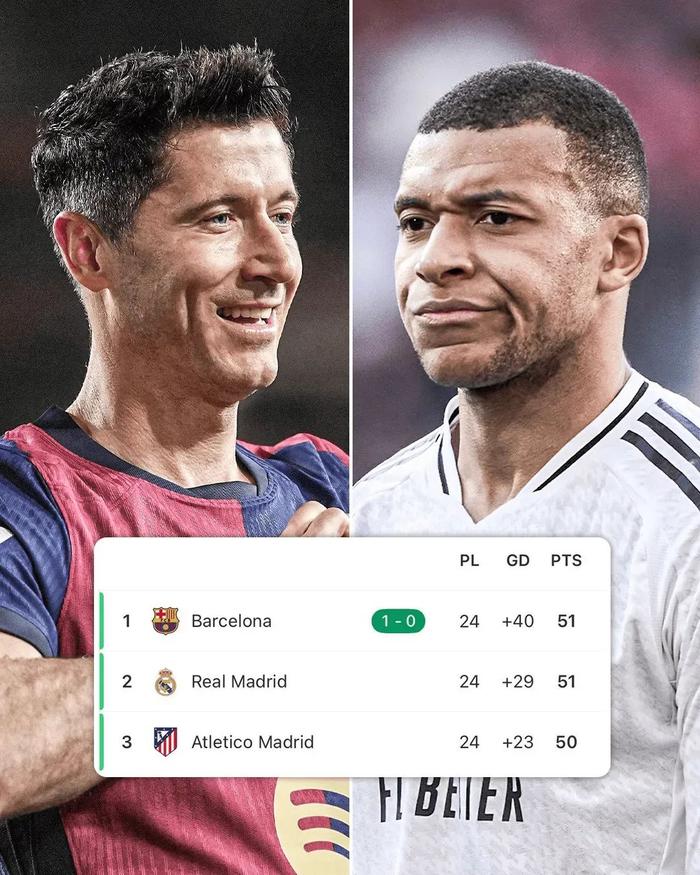Click the black sponsor lettering on white jersey
The height and width of the screenshot is (875, 700).
tap(451, 799)
